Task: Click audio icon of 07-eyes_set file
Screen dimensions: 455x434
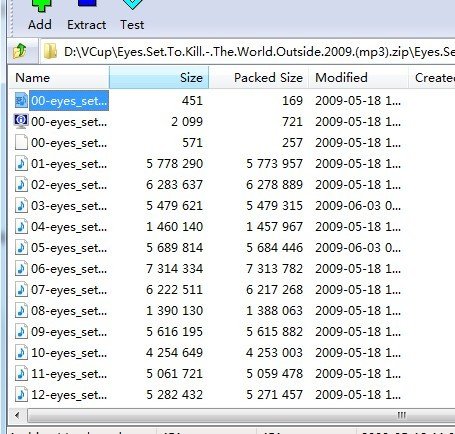Action: click(21, 290)
